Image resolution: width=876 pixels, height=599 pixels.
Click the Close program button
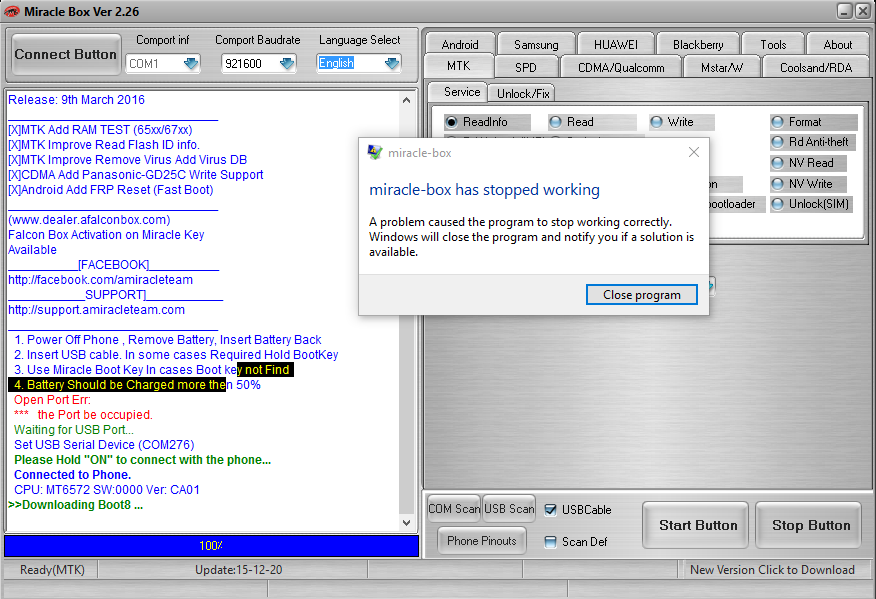coord(641,294)
